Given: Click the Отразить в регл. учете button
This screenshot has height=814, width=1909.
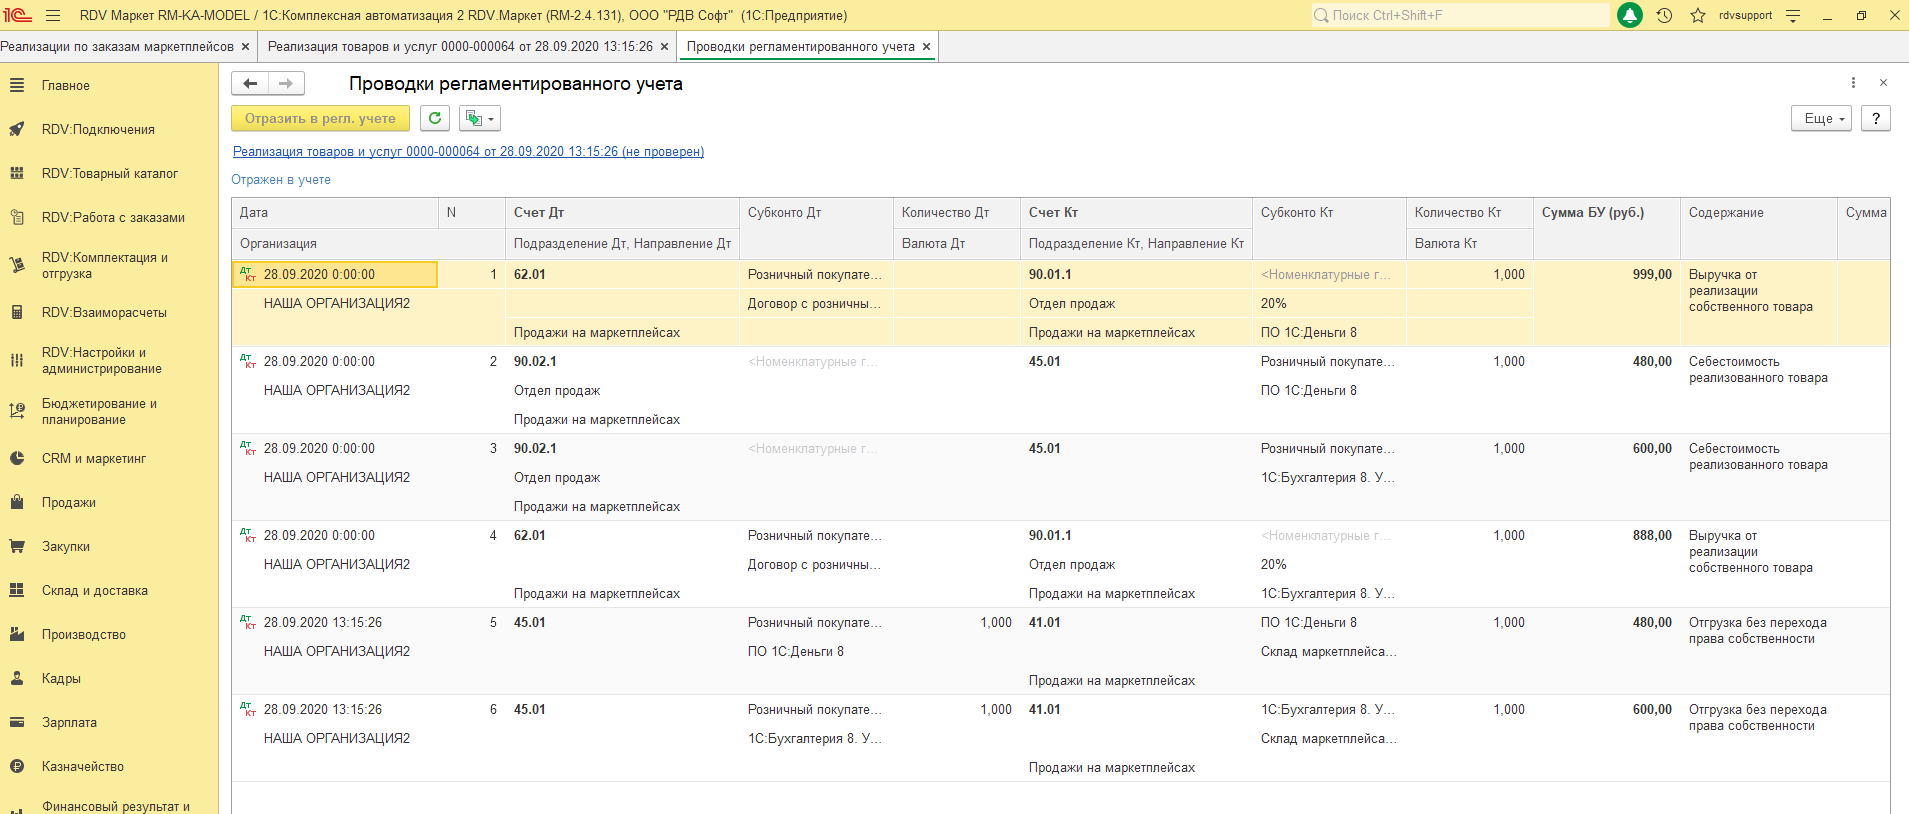Looking at the screenshot, I should pos(320,118).
